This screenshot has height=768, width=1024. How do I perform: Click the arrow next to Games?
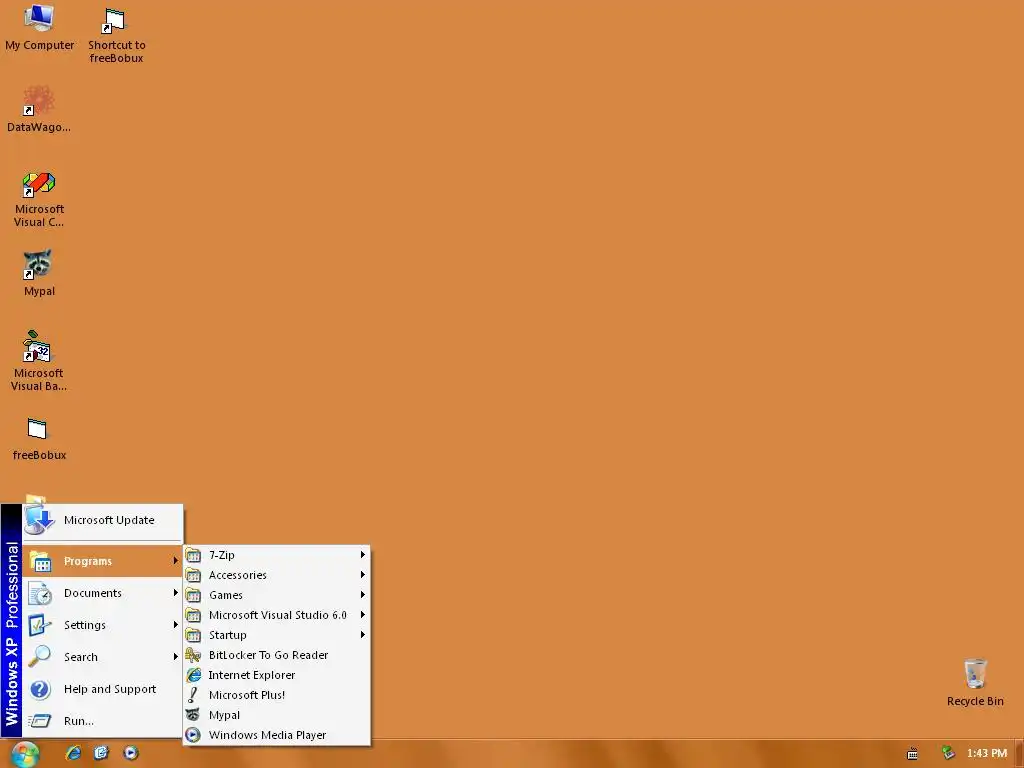click(x=362, y=594)
